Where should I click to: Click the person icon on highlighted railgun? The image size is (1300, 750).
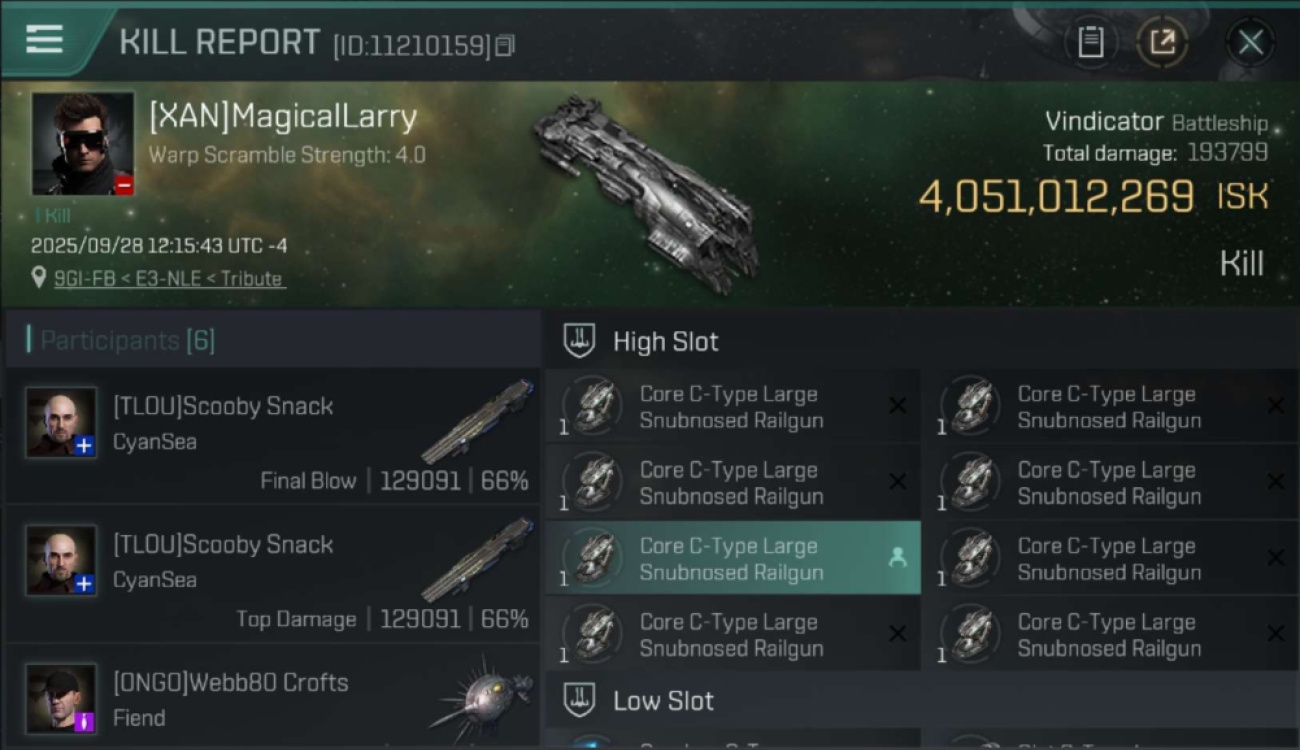tap(897, 558)
